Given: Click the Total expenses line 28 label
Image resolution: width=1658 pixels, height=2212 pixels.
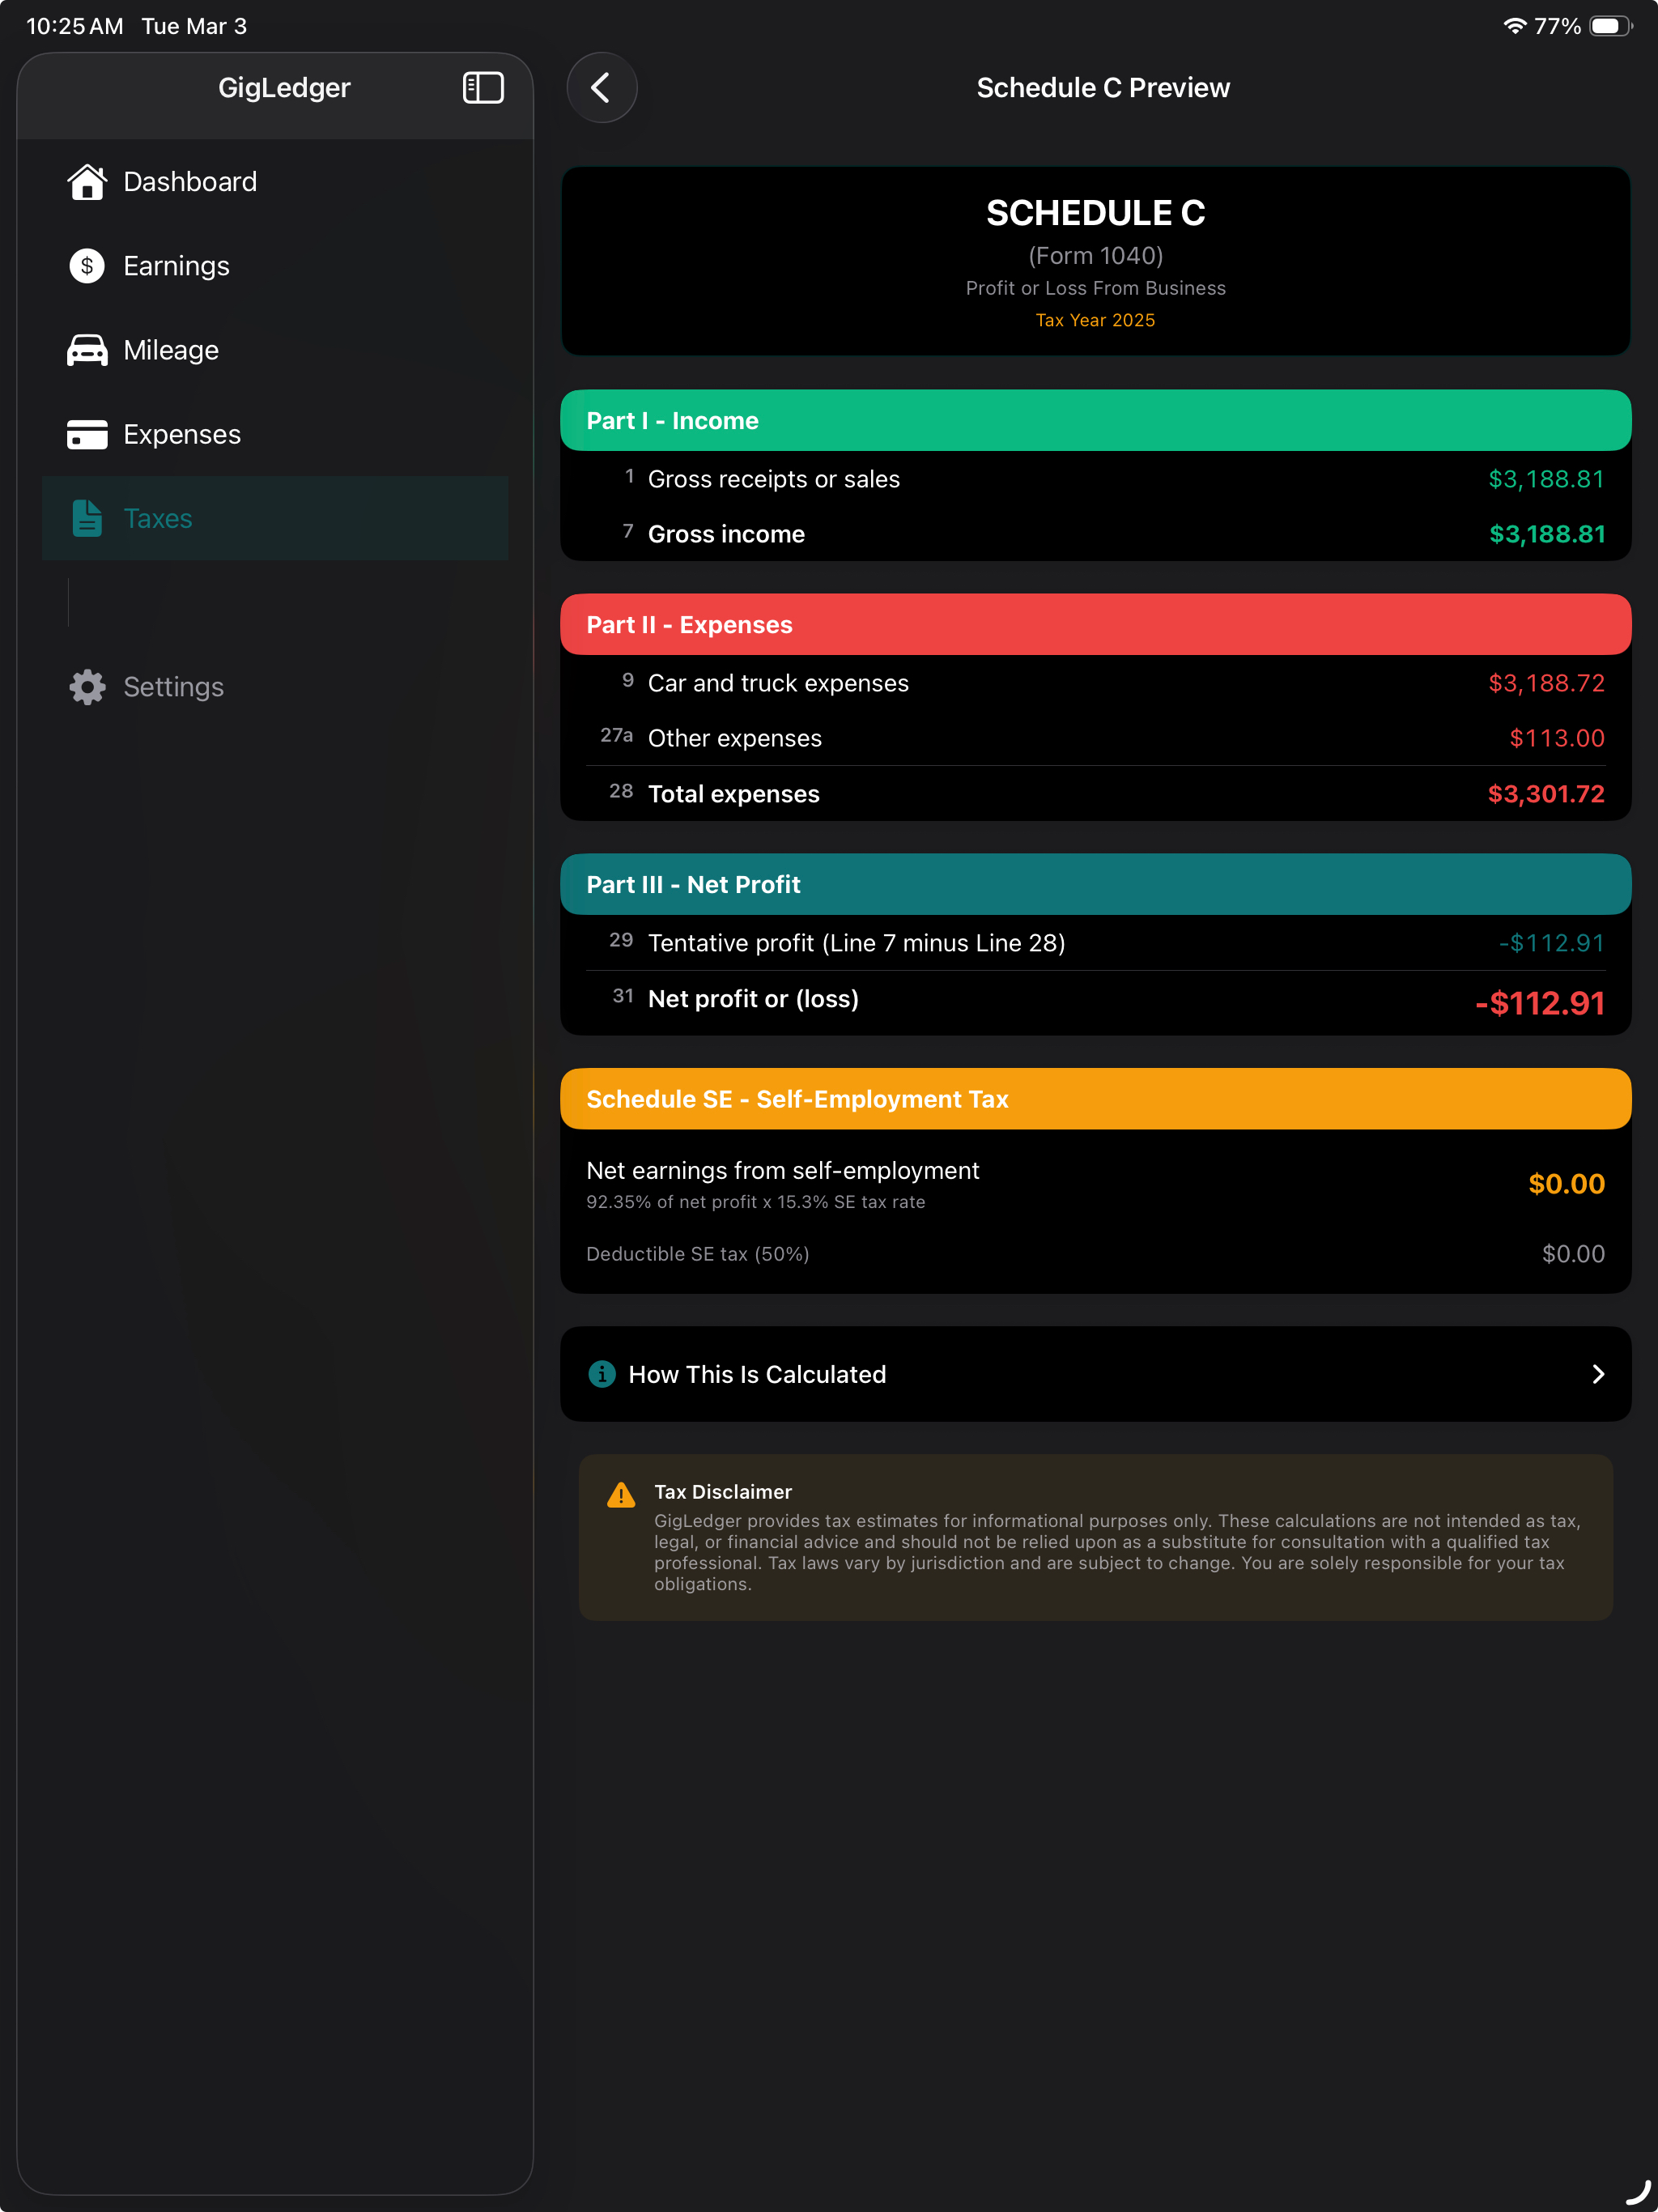Looking at the screenshot, I should pos(734,794).
